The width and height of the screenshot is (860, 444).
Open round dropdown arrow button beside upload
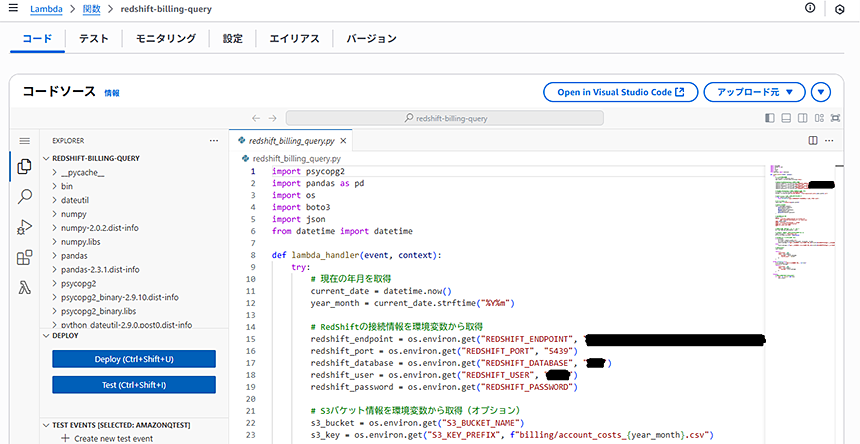point(821,92)
